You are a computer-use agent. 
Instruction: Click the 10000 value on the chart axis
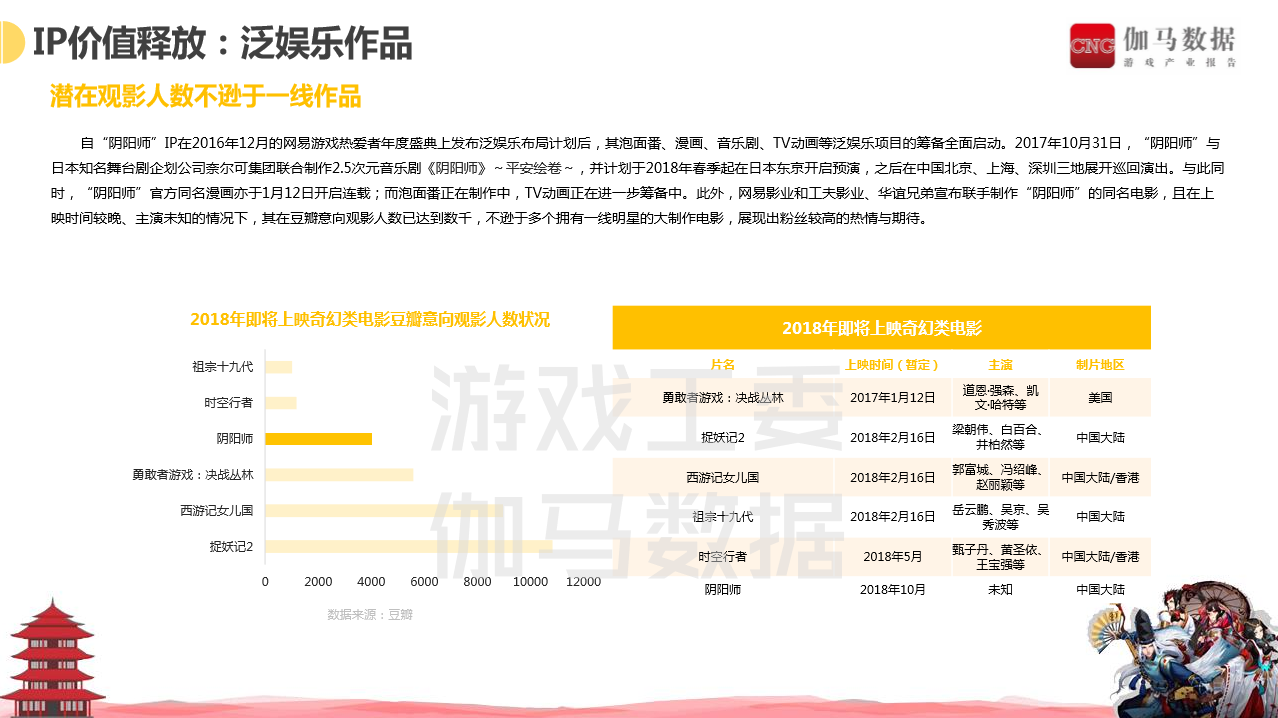(530, 582)
